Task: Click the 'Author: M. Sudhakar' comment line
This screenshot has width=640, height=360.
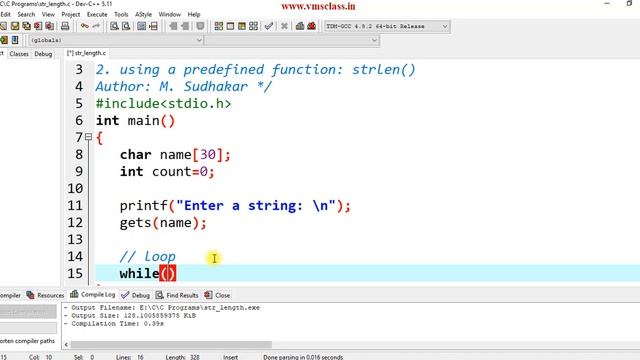Action: [x=184, y=87]
